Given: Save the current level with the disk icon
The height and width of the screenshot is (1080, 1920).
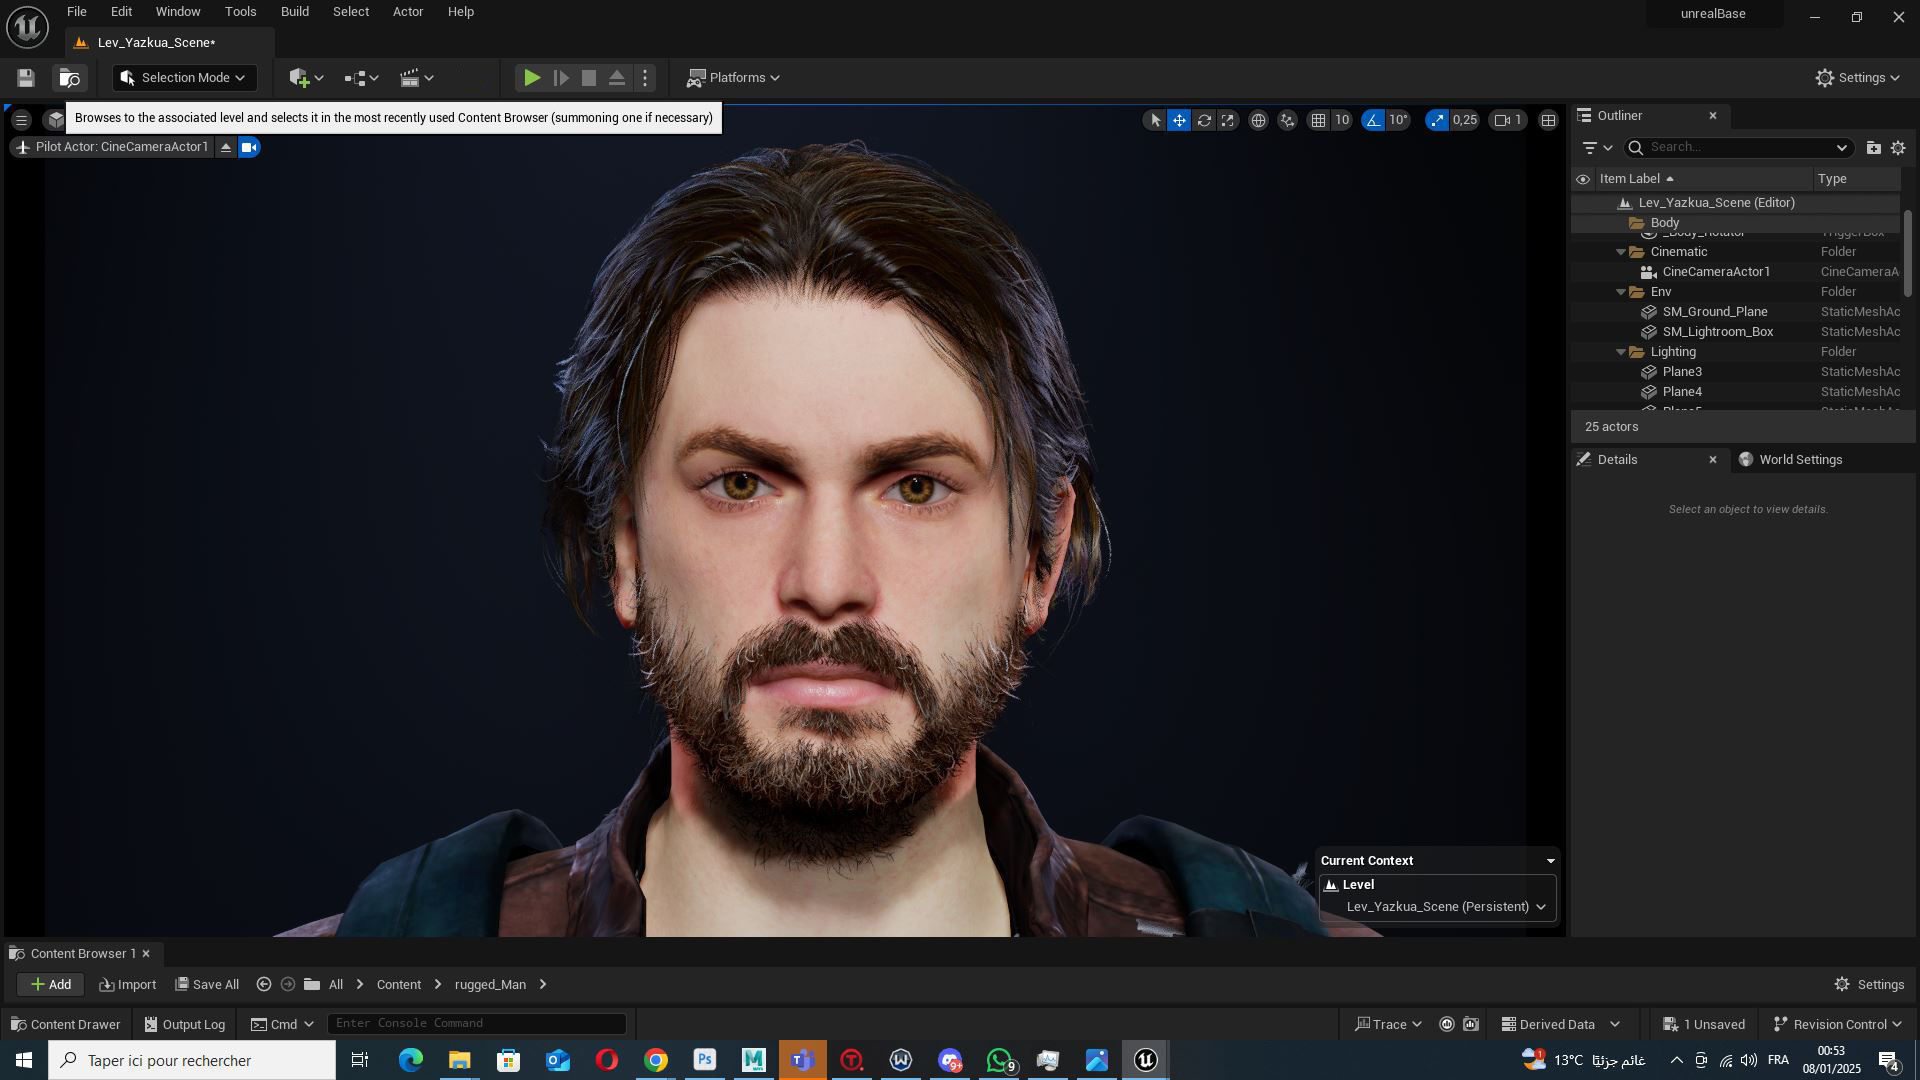Looking at the screenshot, I should click(x=26, y=78).
